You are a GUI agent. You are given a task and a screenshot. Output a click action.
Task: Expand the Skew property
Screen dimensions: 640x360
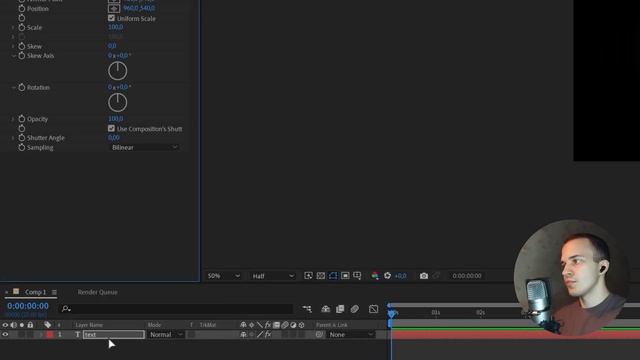(13, 46)
